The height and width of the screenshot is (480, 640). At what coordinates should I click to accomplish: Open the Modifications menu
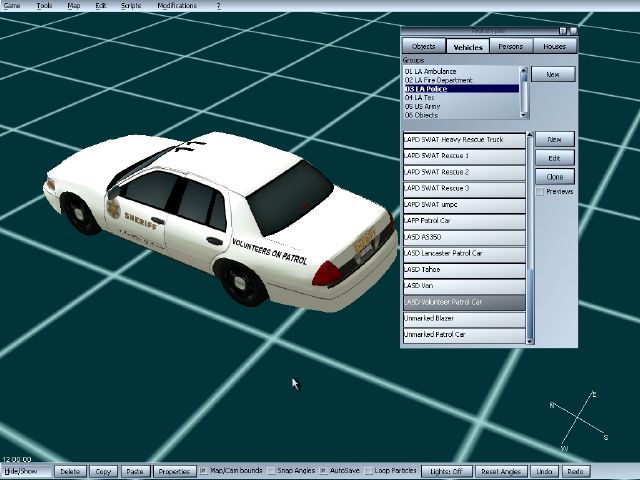[177, 6]
